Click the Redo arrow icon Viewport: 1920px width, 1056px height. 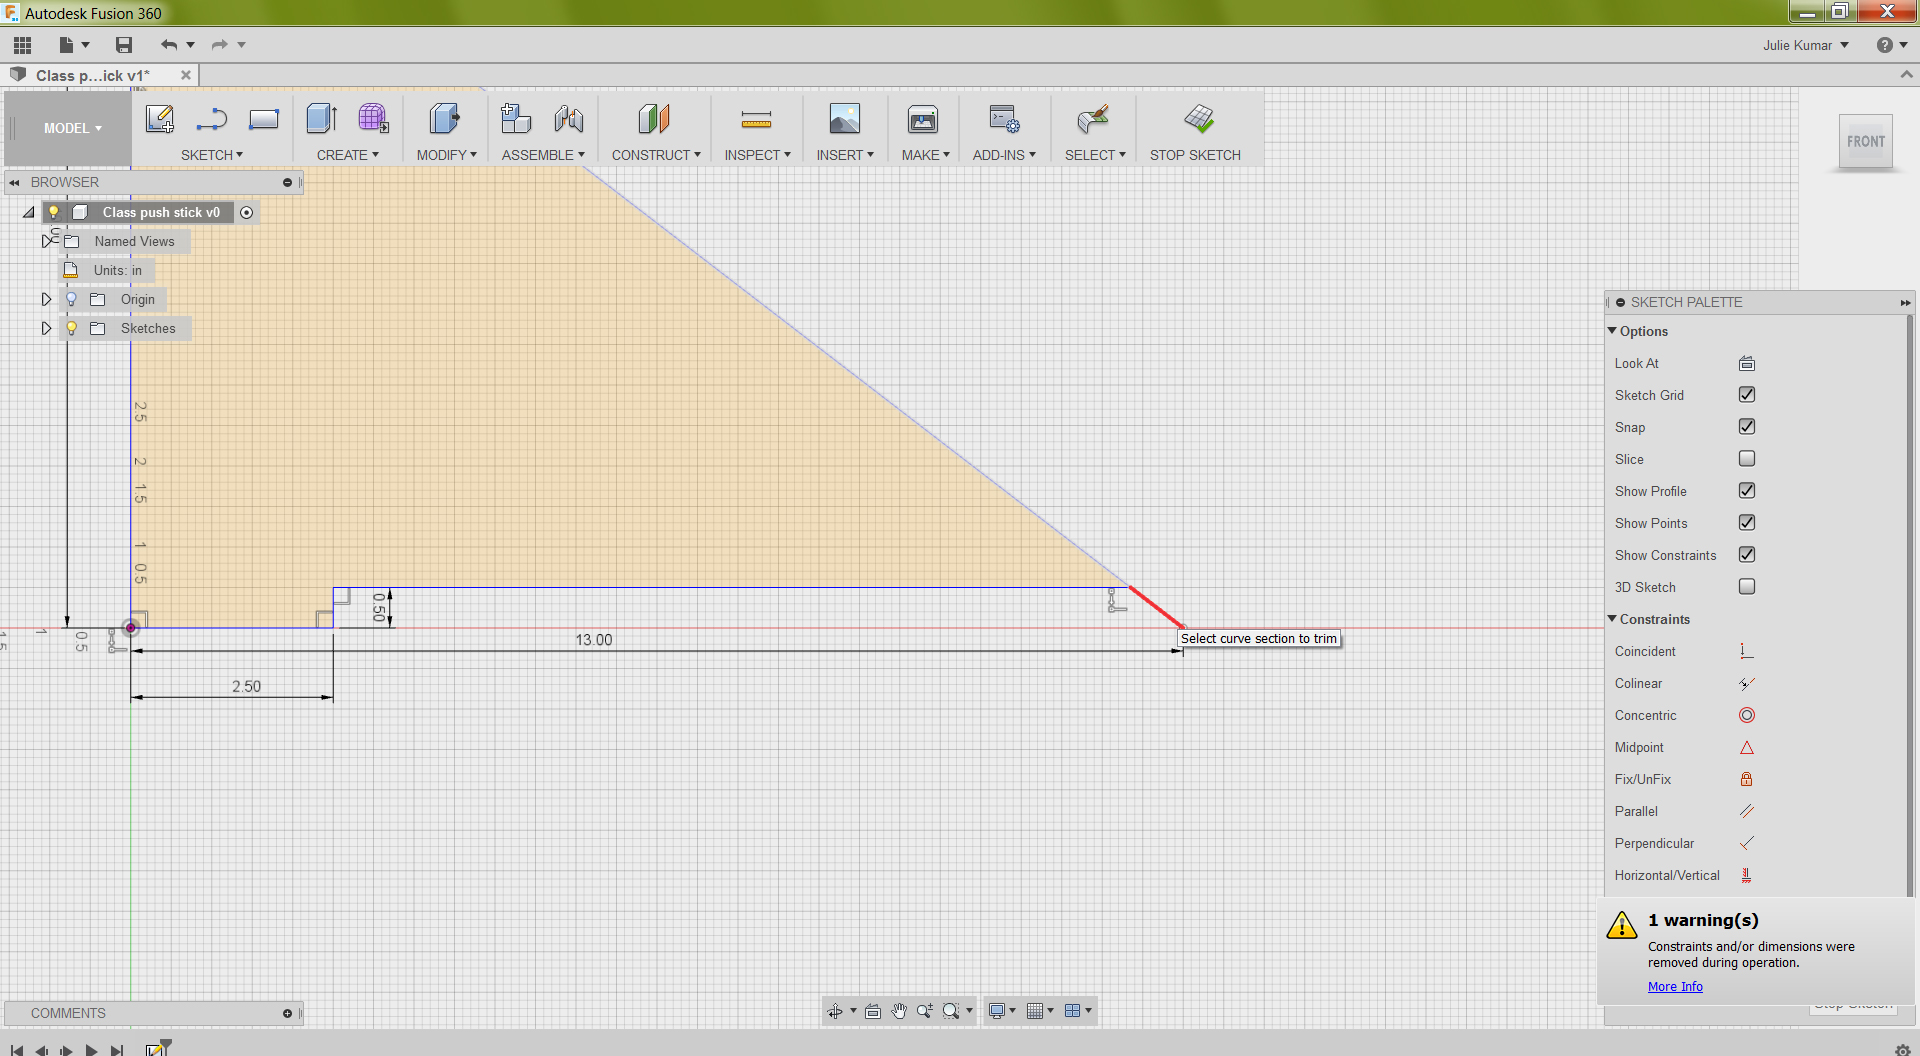pos(220,45)
